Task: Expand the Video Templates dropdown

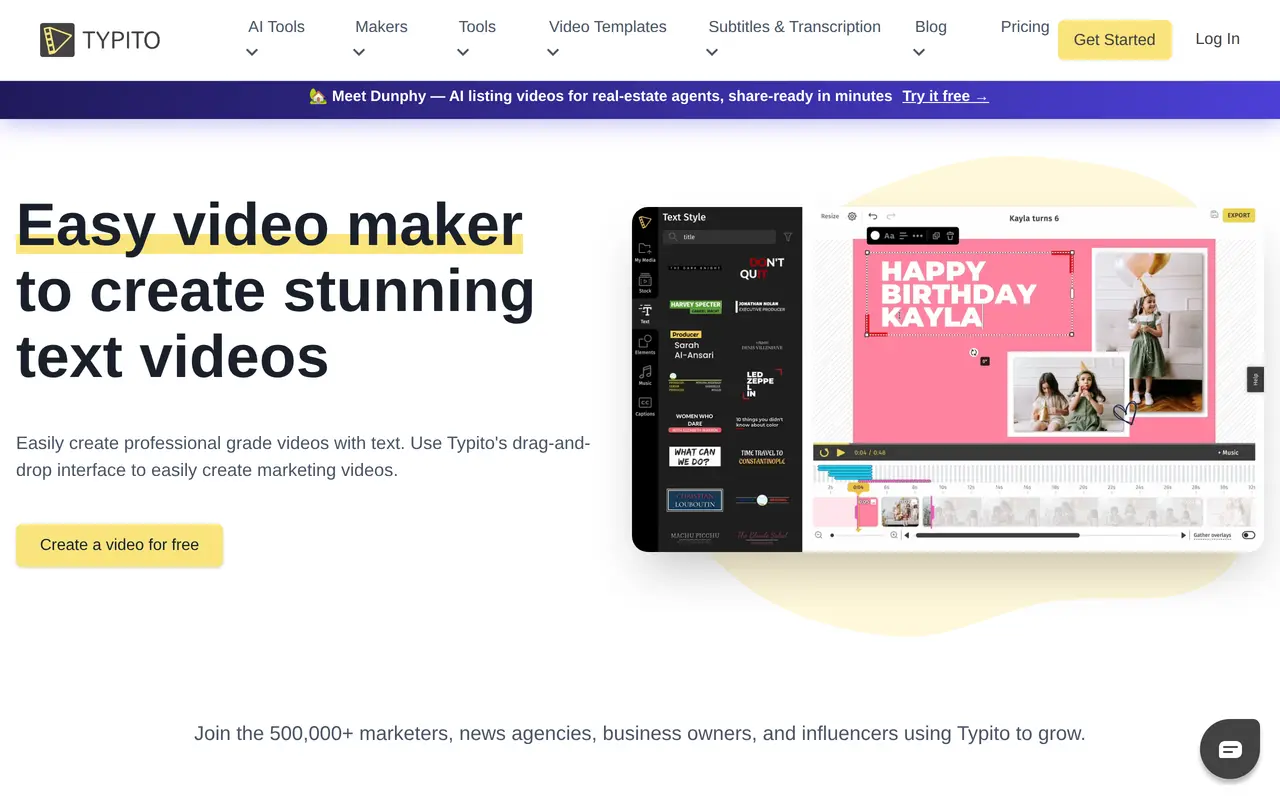Action: click(607, 39)
